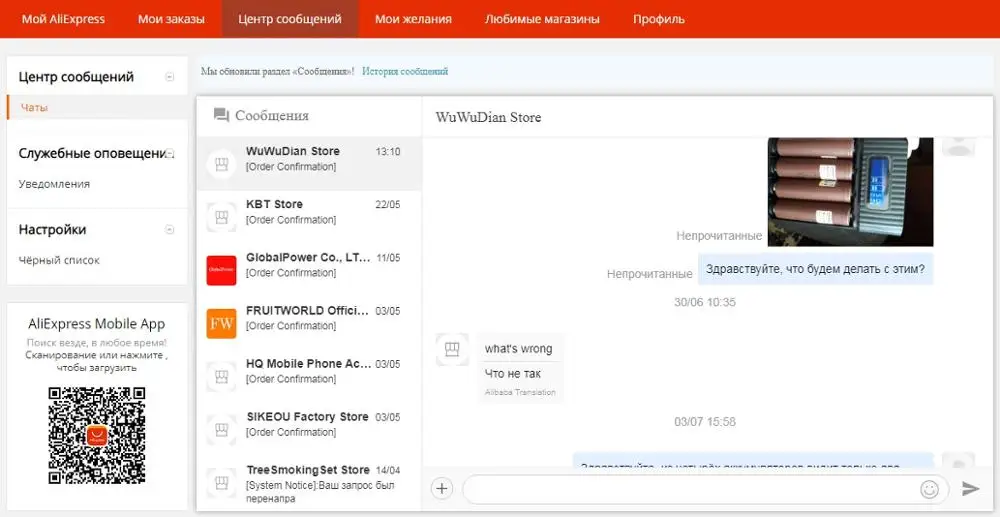Click the SIKEOU Factory Store avatar
1000x517 pixels.
tap(221, 430)
